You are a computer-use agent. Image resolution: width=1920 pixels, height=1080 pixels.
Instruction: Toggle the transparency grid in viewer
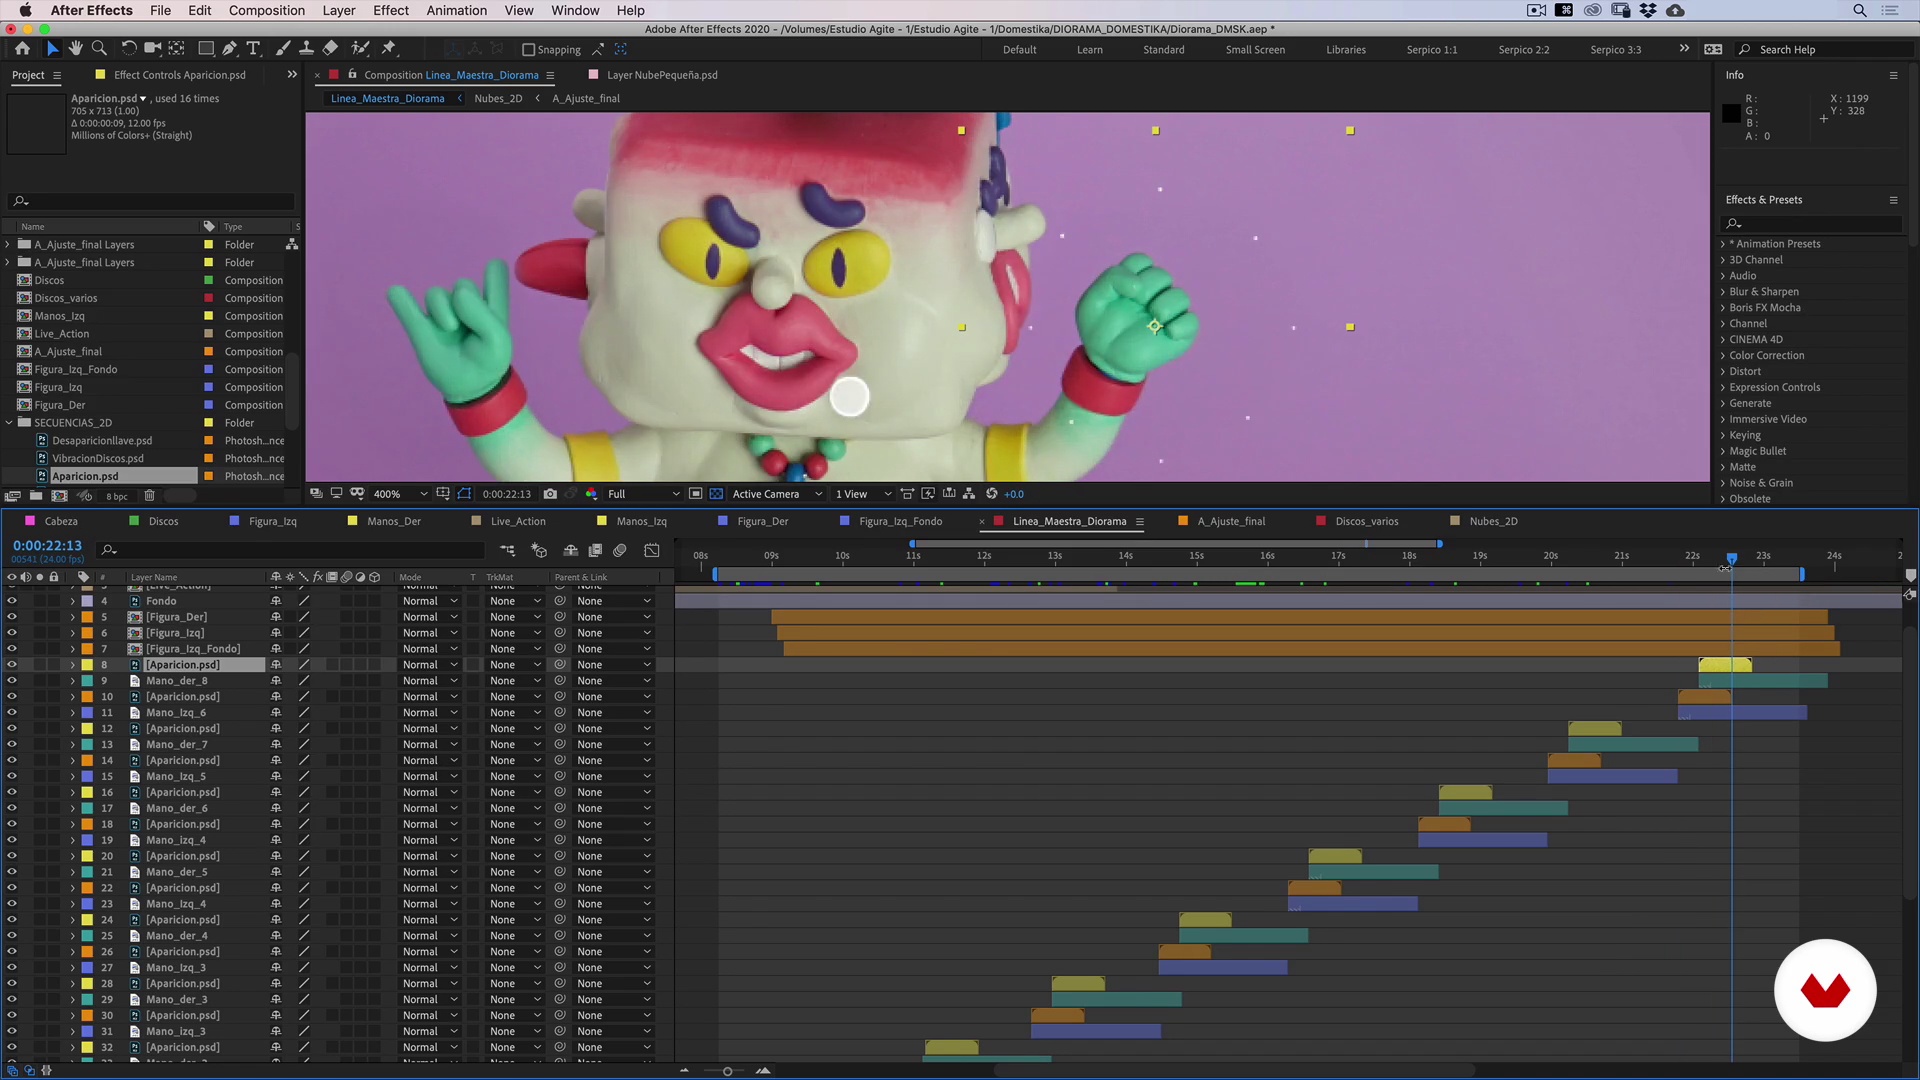point(716,494)
